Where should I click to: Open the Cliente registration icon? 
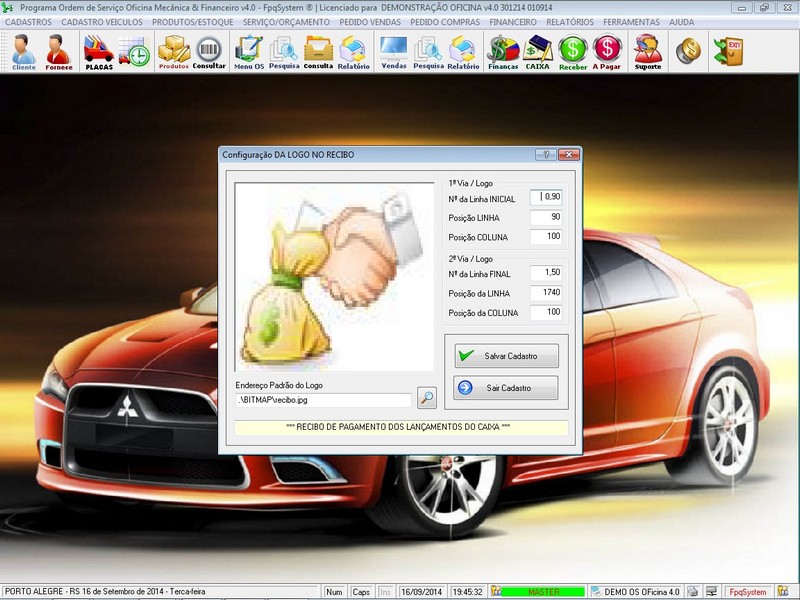(x=23, y=52)
